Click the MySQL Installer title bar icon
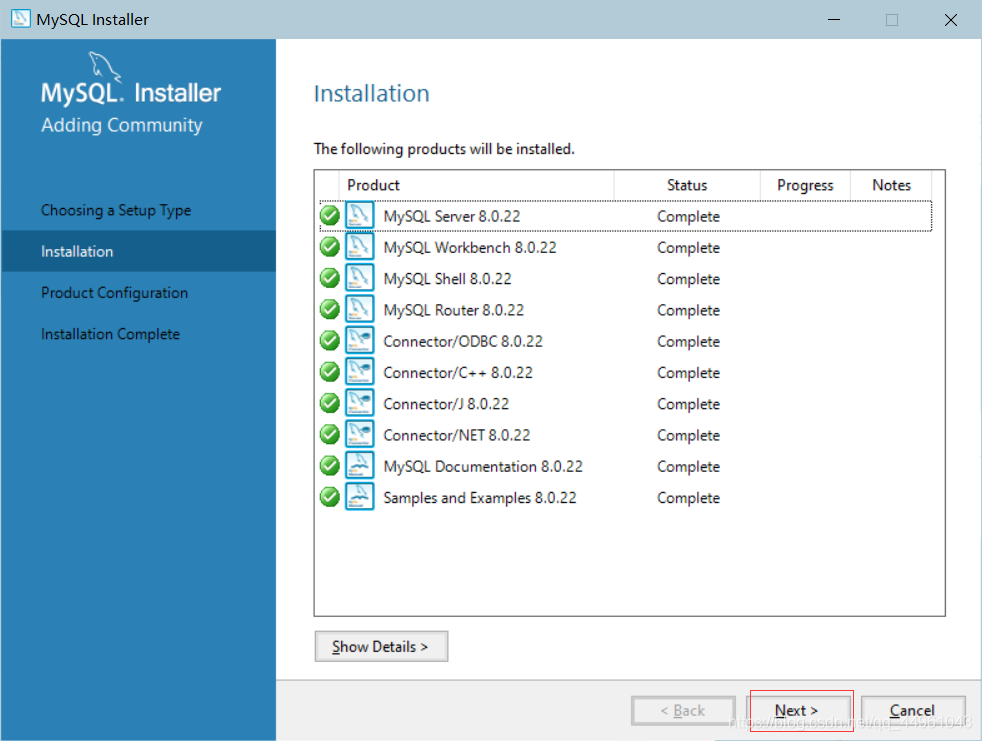Viewport: 982px width, 741px height. (21, 19)
